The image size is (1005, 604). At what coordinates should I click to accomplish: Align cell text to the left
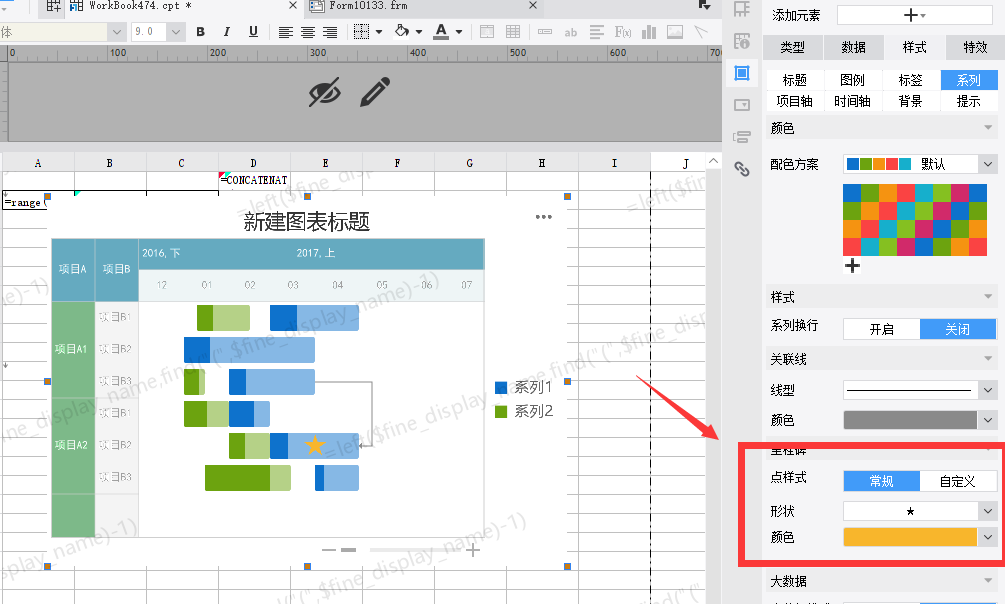point(286,32)
